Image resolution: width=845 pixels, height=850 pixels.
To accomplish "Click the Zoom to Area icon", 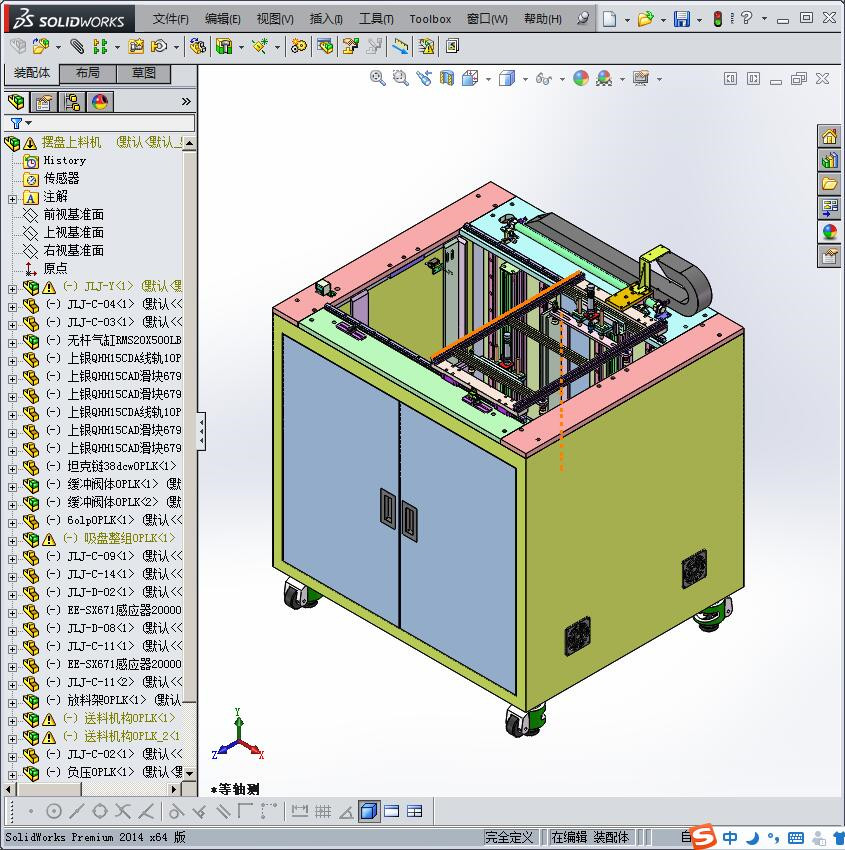I will tap(401, 79).
